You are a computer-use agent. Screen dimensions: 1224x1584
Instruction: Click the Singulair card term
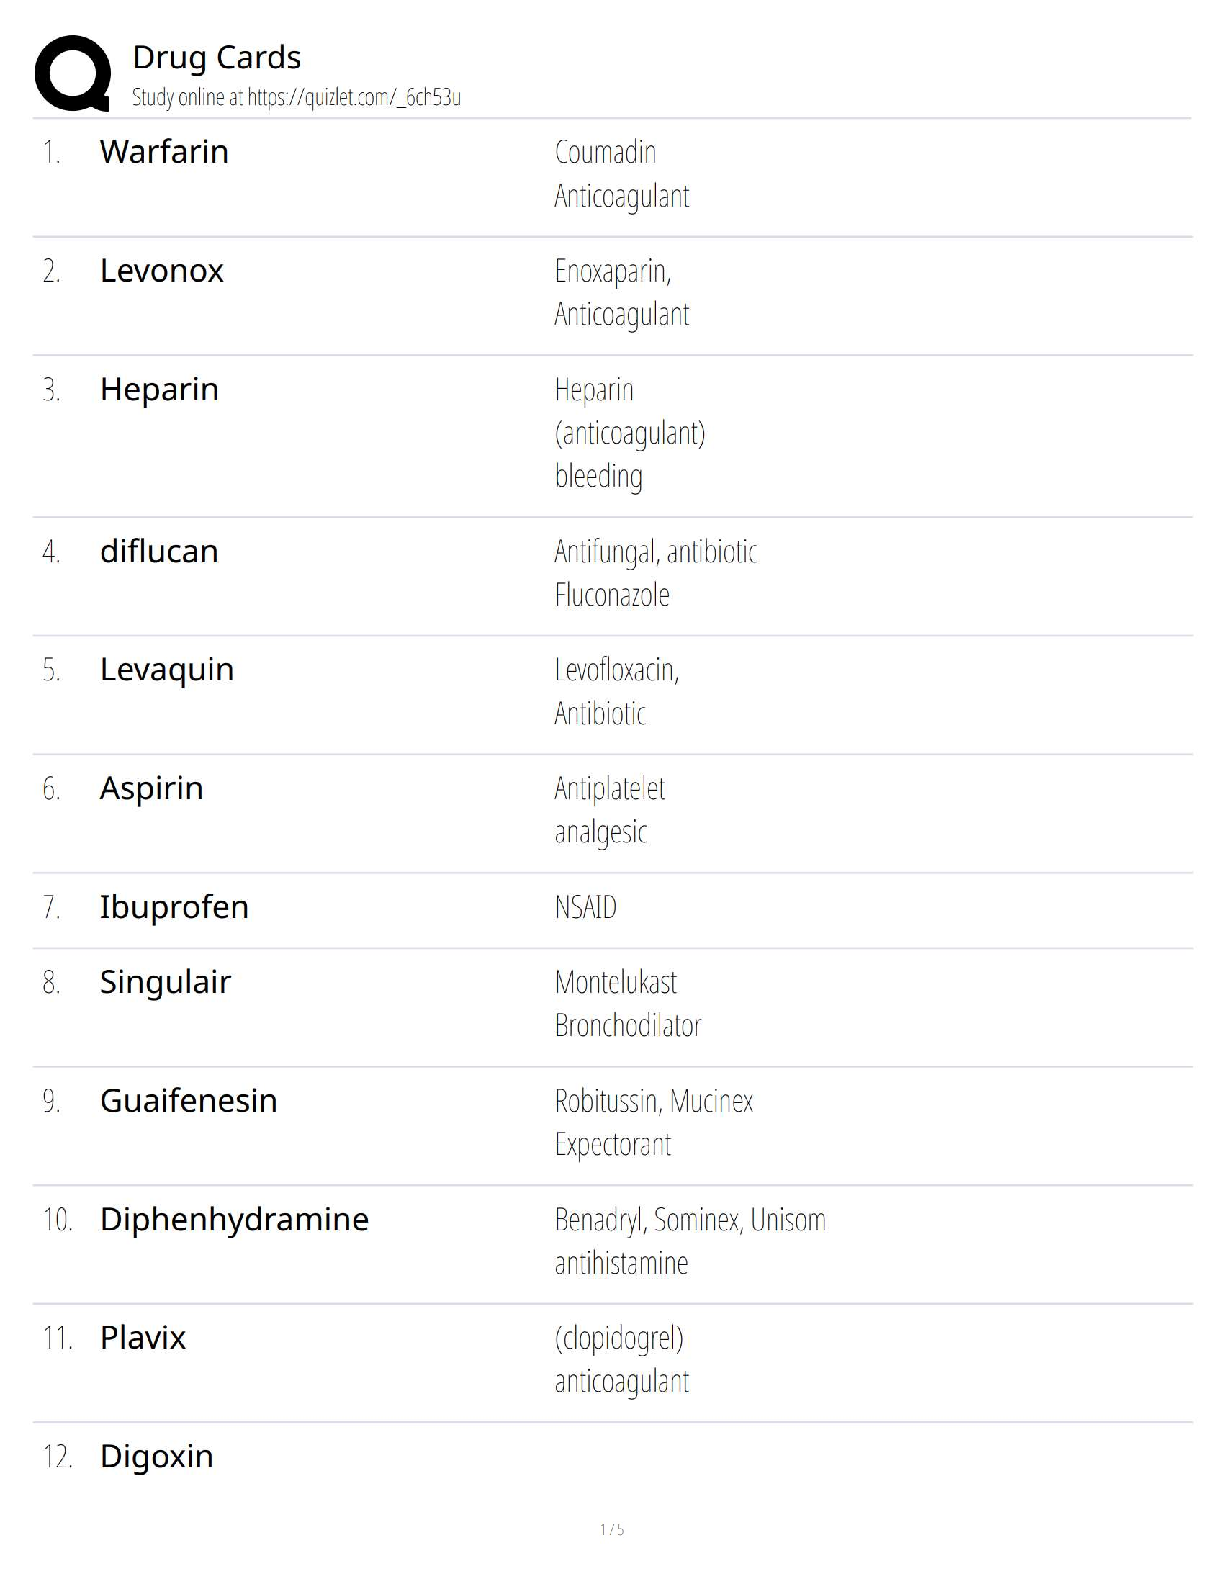165,982
